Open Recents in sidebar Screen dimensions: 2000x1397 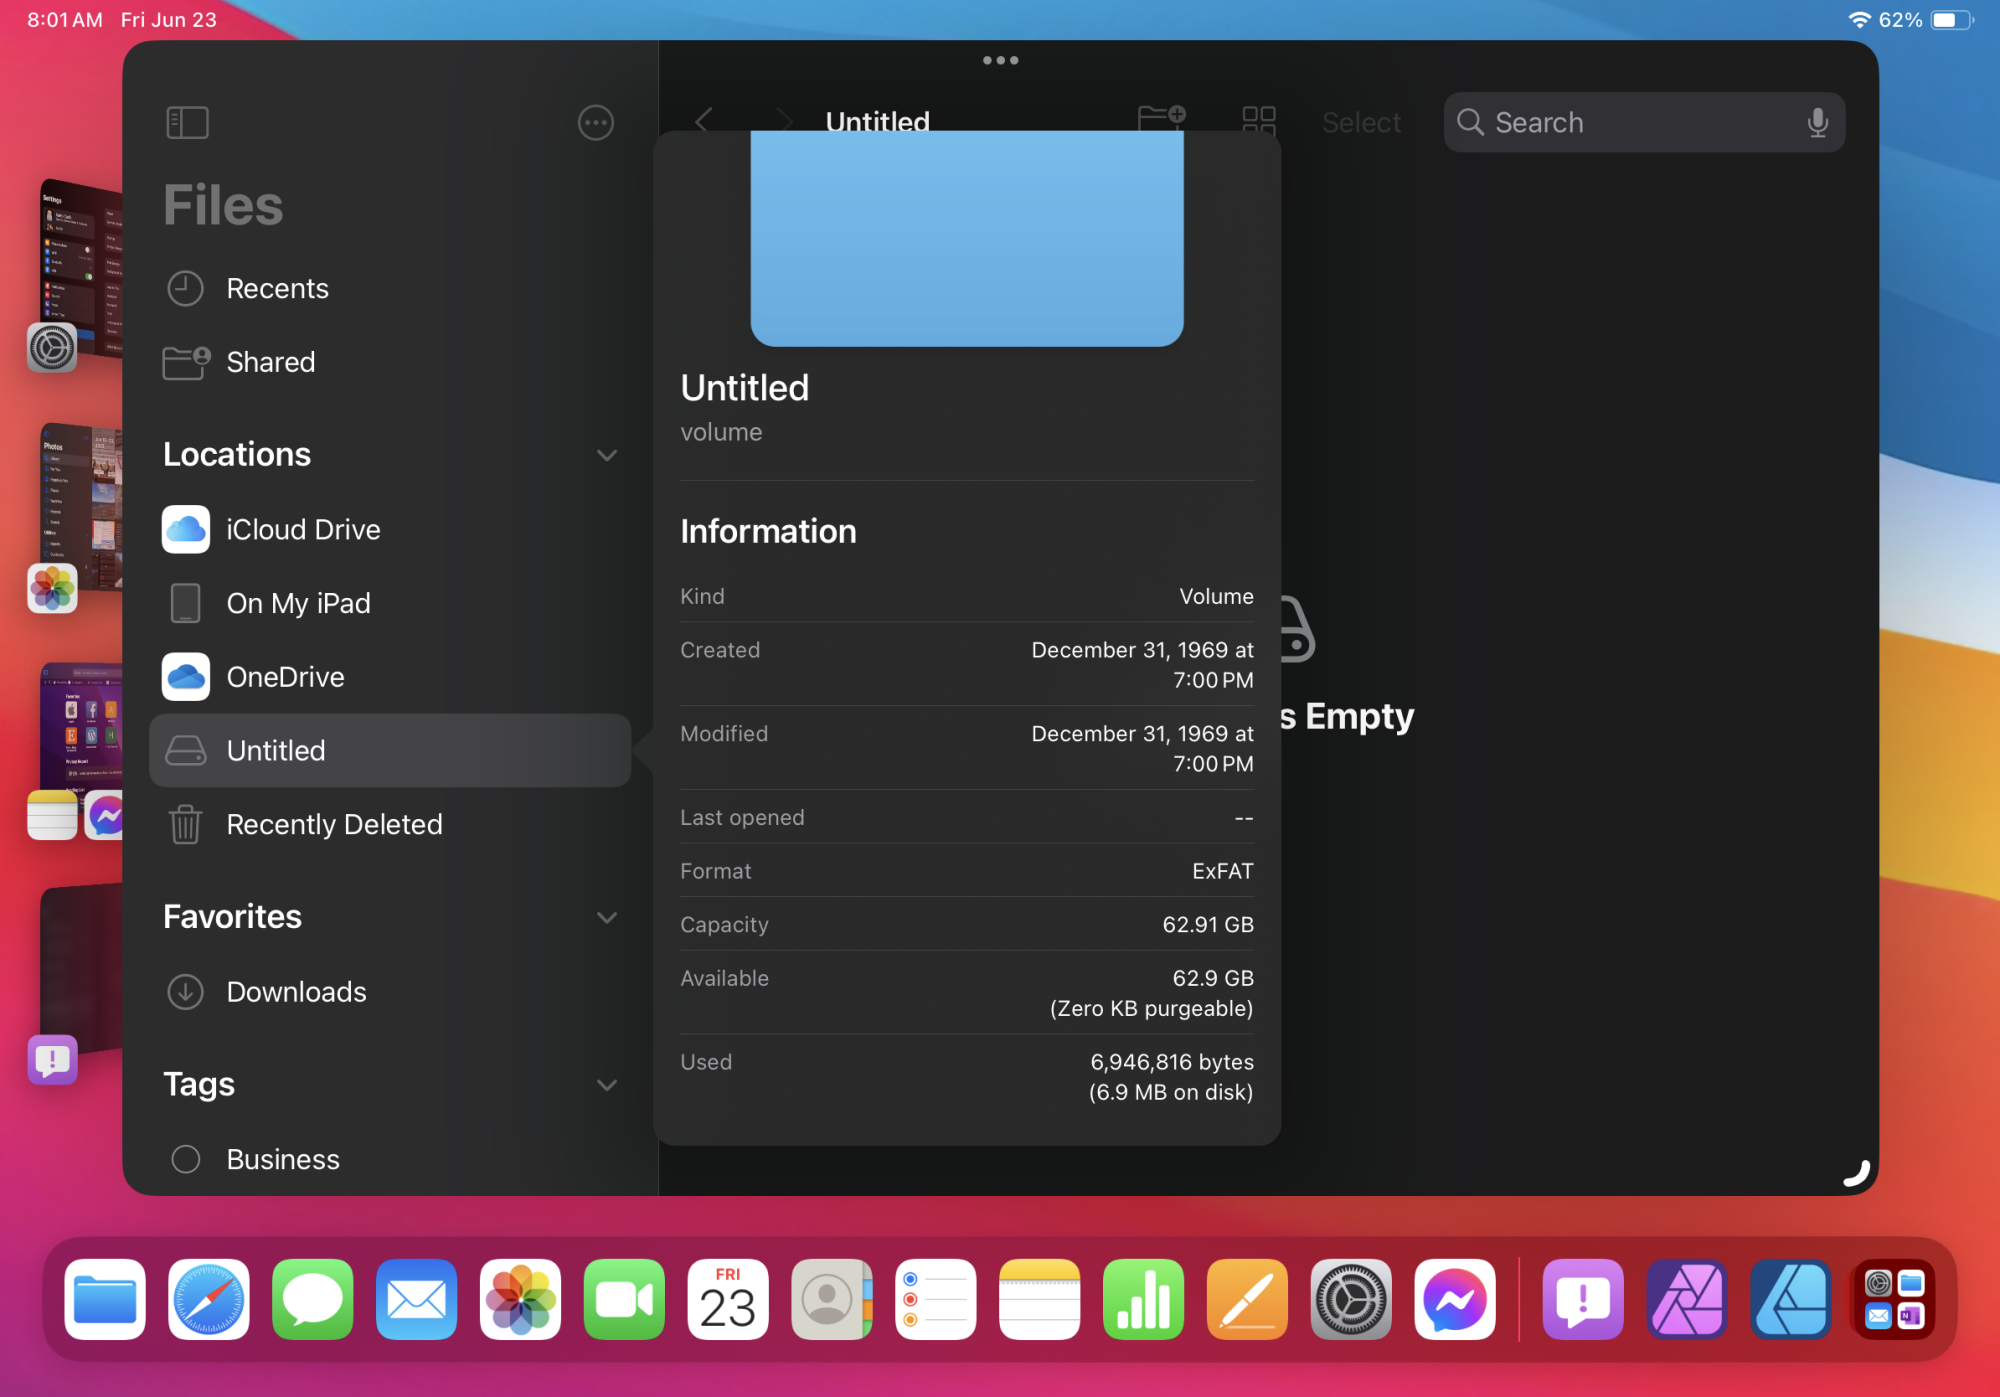[x=277, y=289]
